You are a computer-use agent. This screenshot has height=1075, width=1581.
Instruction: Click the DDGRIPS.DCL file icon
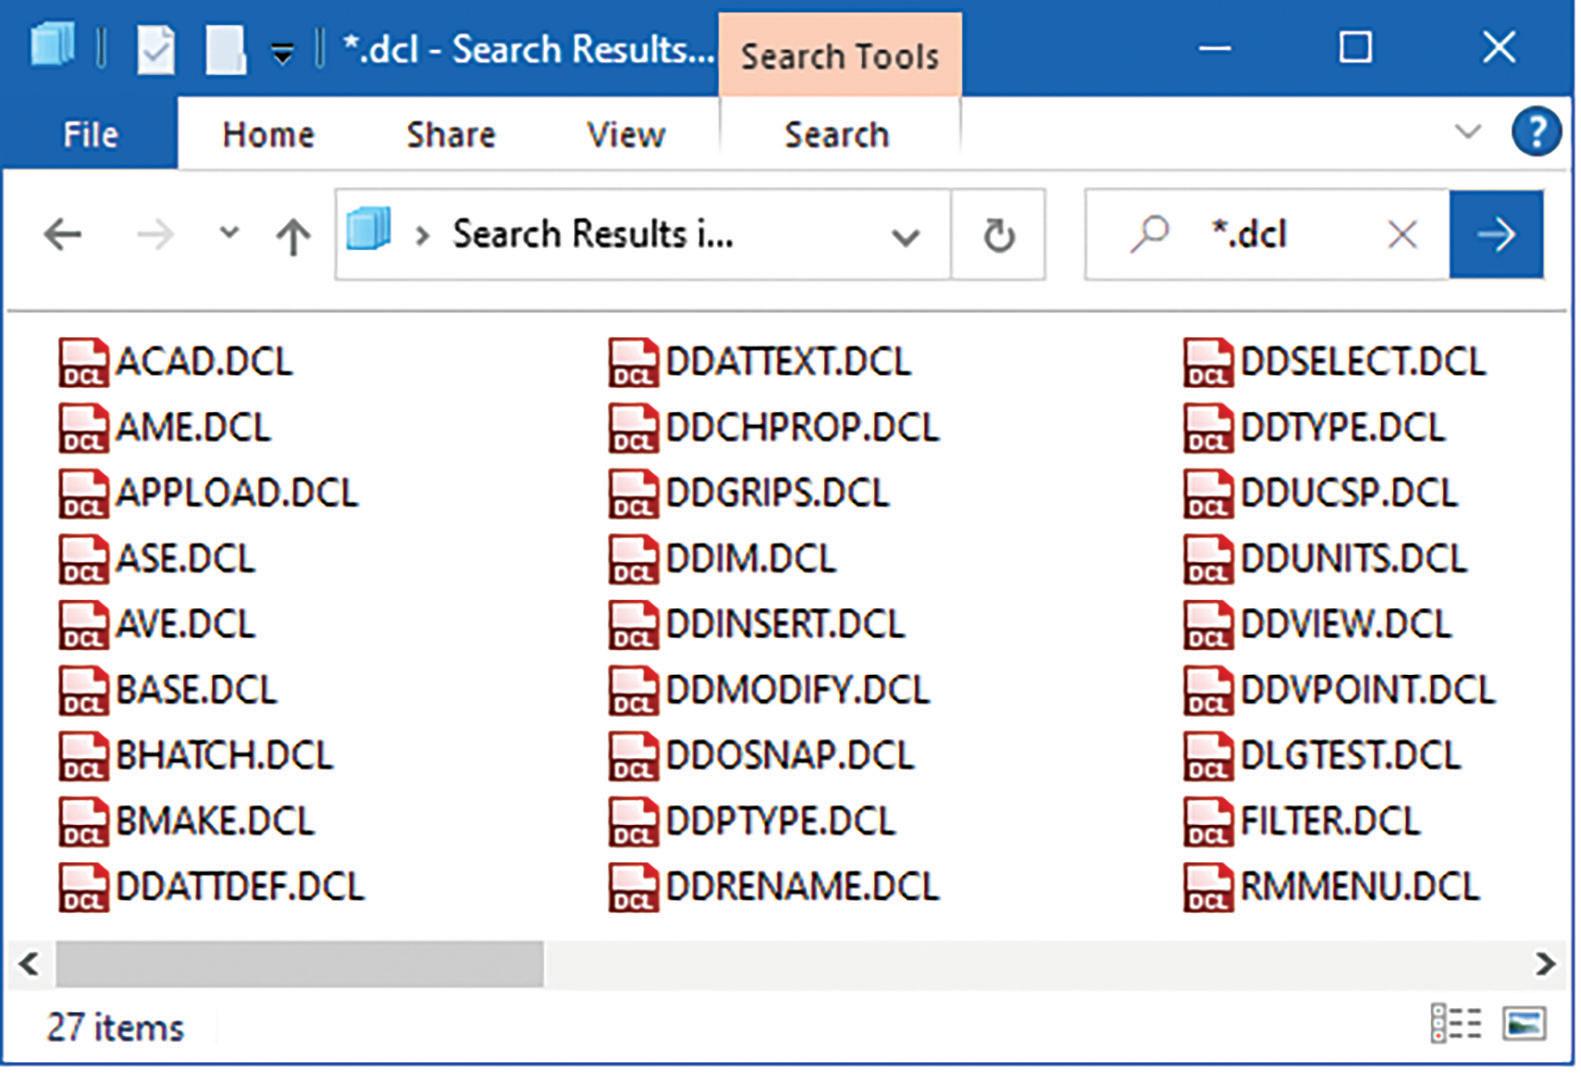[x=633, y=493]
